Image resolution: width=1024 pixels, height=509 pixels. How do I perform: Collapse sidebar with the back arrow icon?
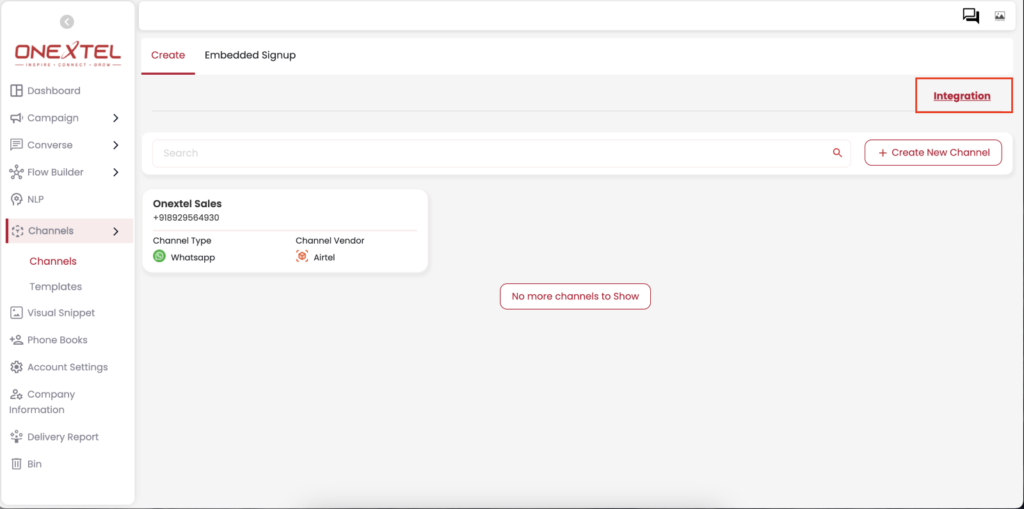(67, 22)
